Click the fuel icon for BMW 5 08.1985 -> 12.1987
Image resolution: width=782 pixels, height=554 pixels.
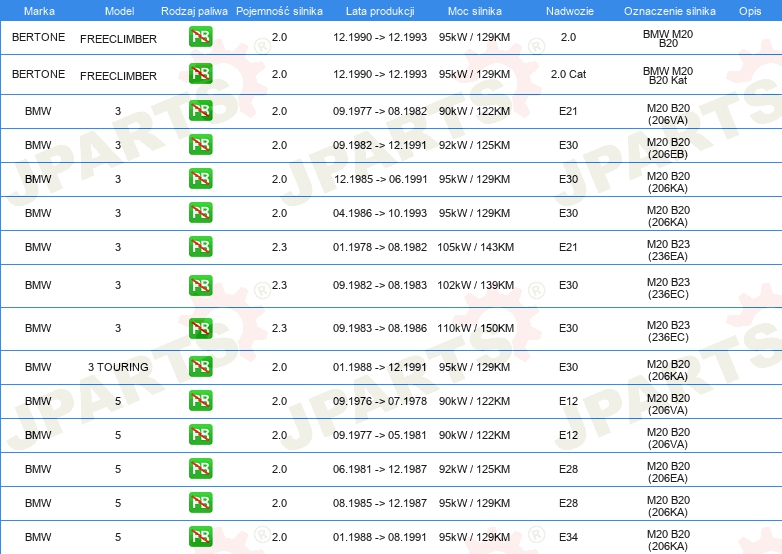pyautogui.click(x=200, y=502)
